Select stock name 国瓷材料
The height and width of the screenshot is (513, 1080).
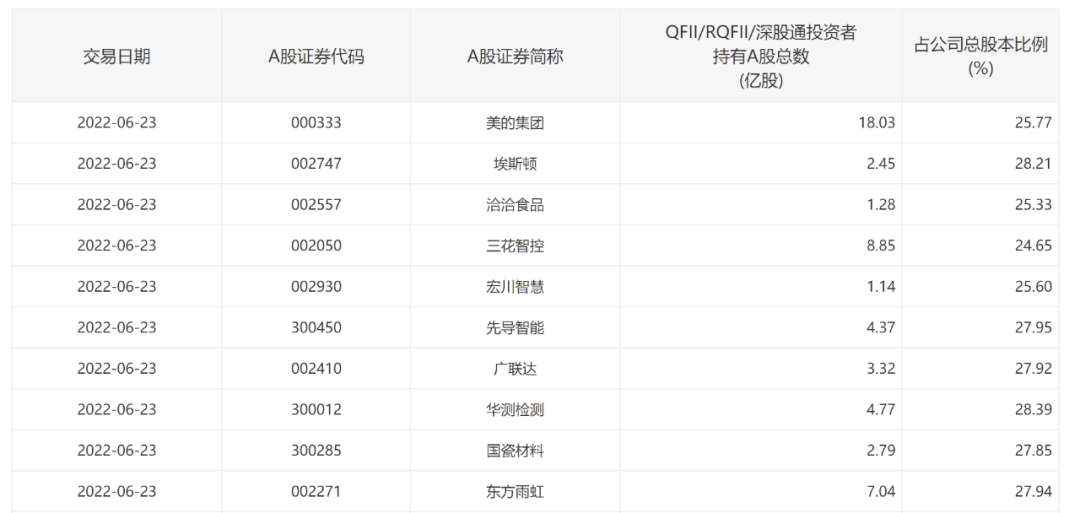515,451
